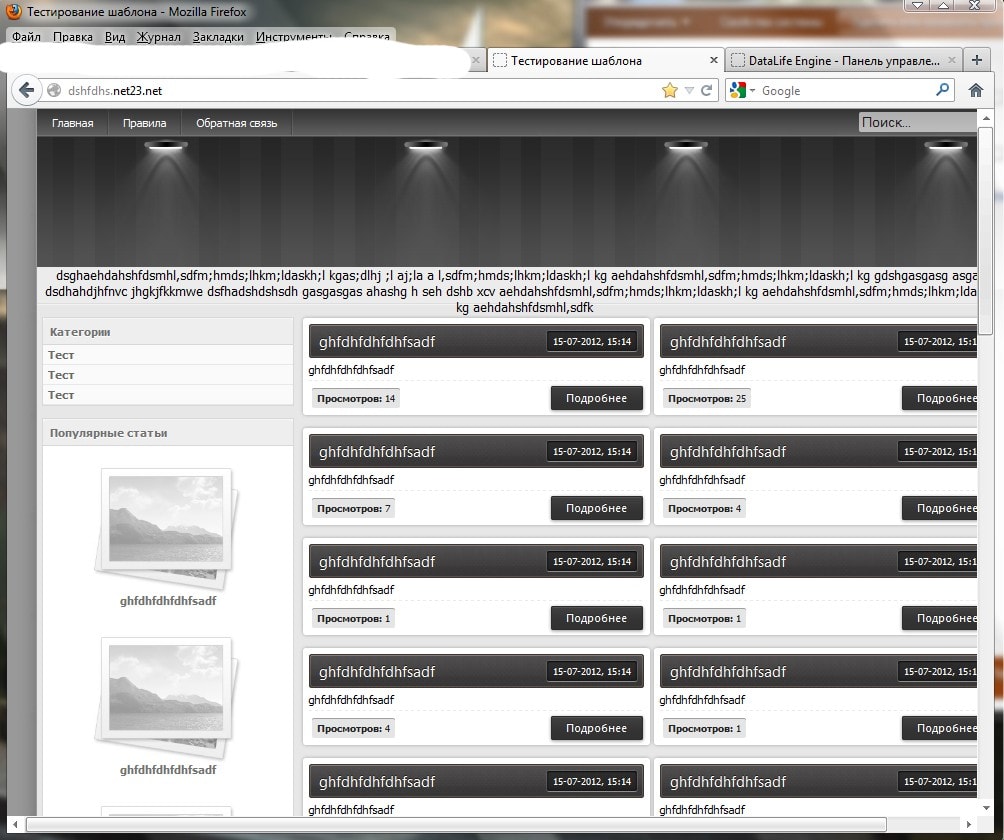Click the Просмотров: 14 label
The height and width of the screenshot is (840, 1004).
pyautogui.click(x=356, y=398)
